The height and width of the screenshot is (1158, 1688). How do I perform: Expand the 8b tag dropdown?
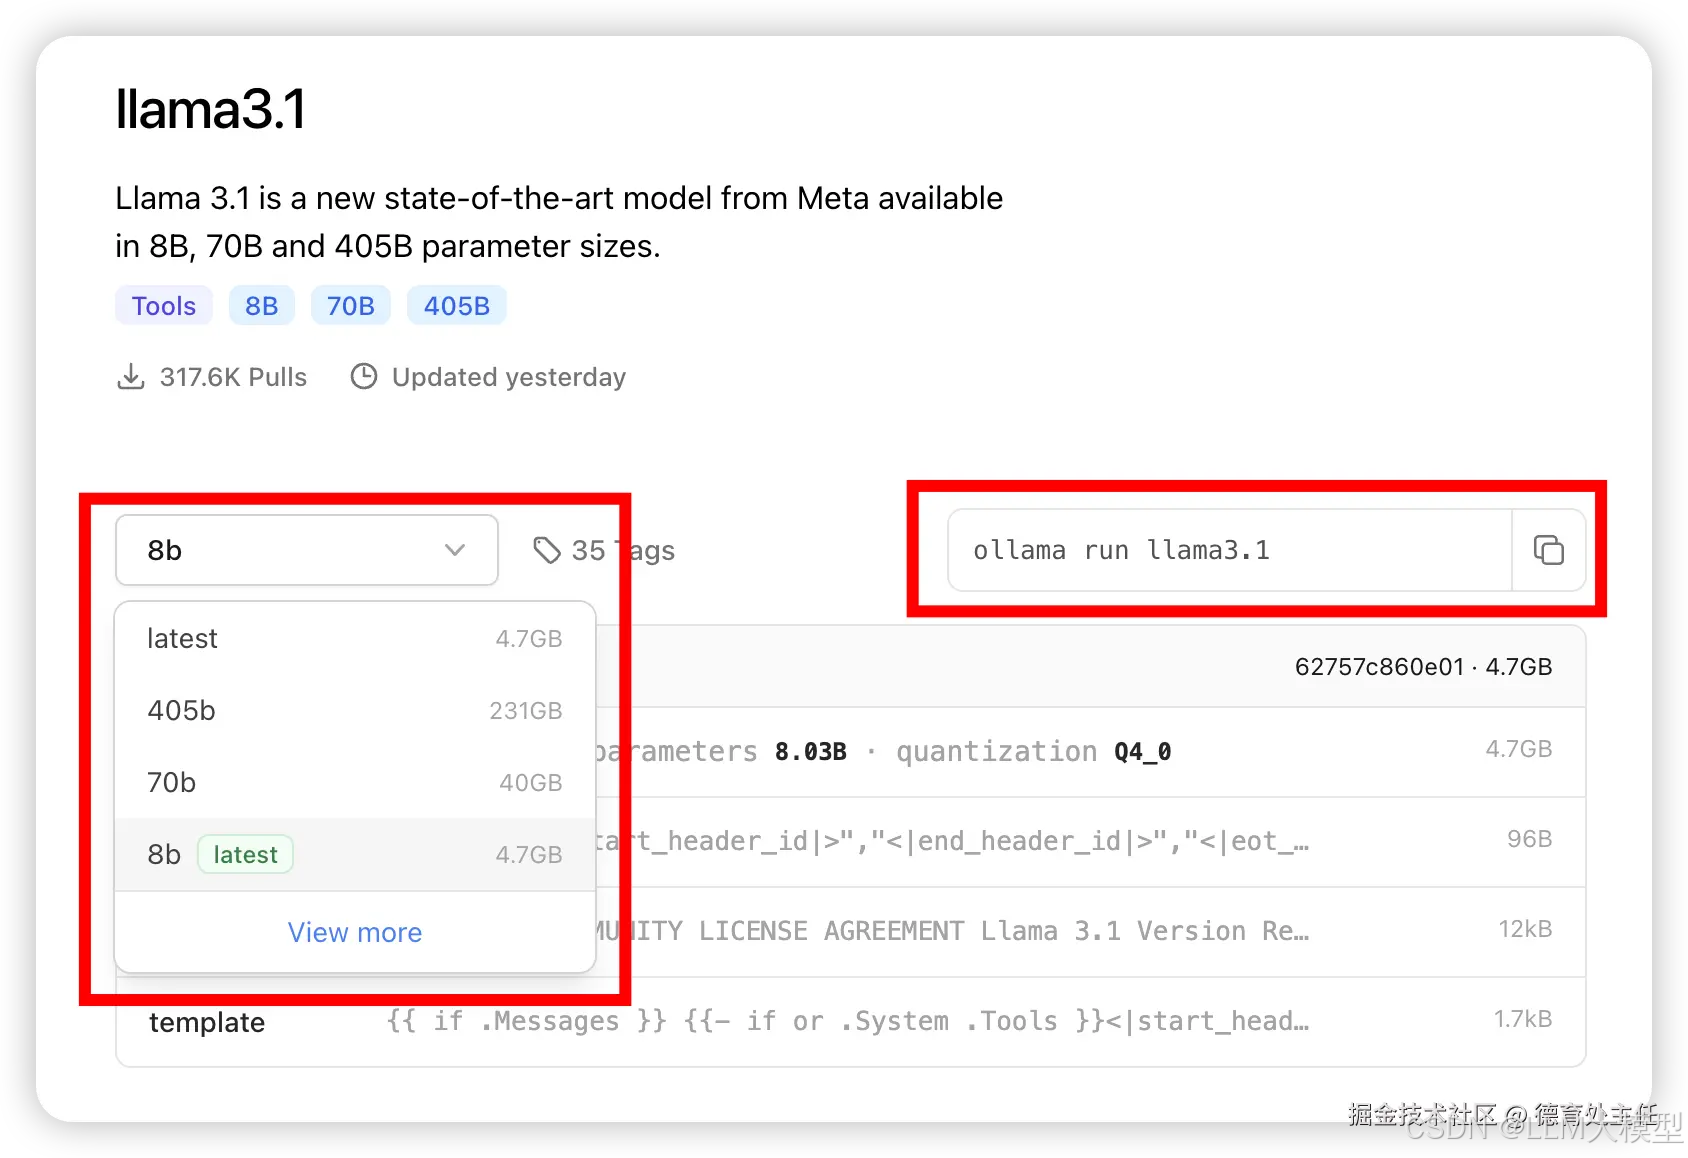306,550
